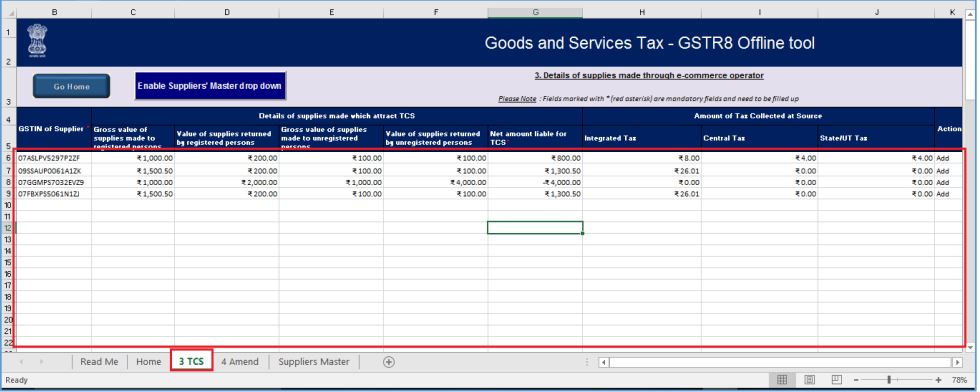Click the national emblem logo
The height and width of the screenshot is (392, 980).
click(37, 41)
